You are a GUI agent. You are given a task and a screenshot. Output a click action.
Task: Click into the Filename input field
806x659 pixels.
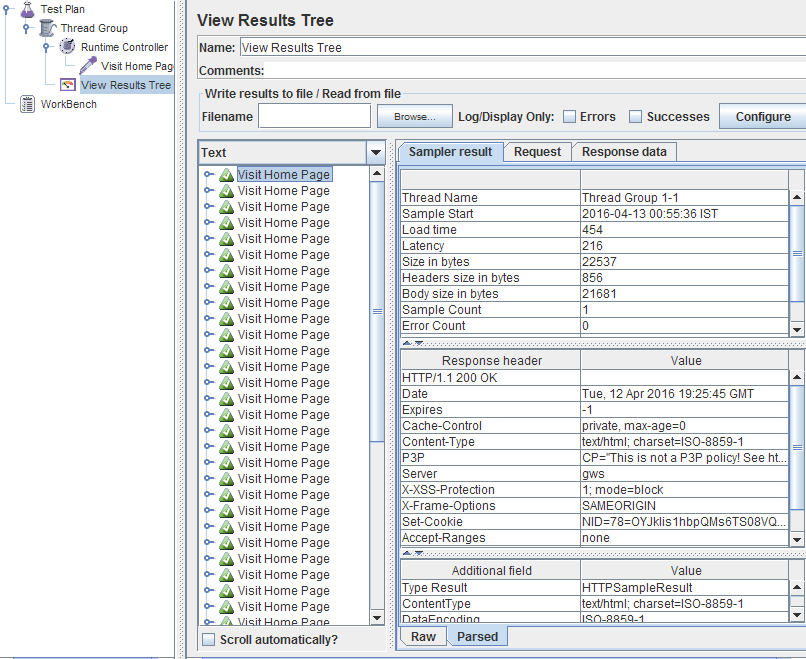click(x=314, y=116)
